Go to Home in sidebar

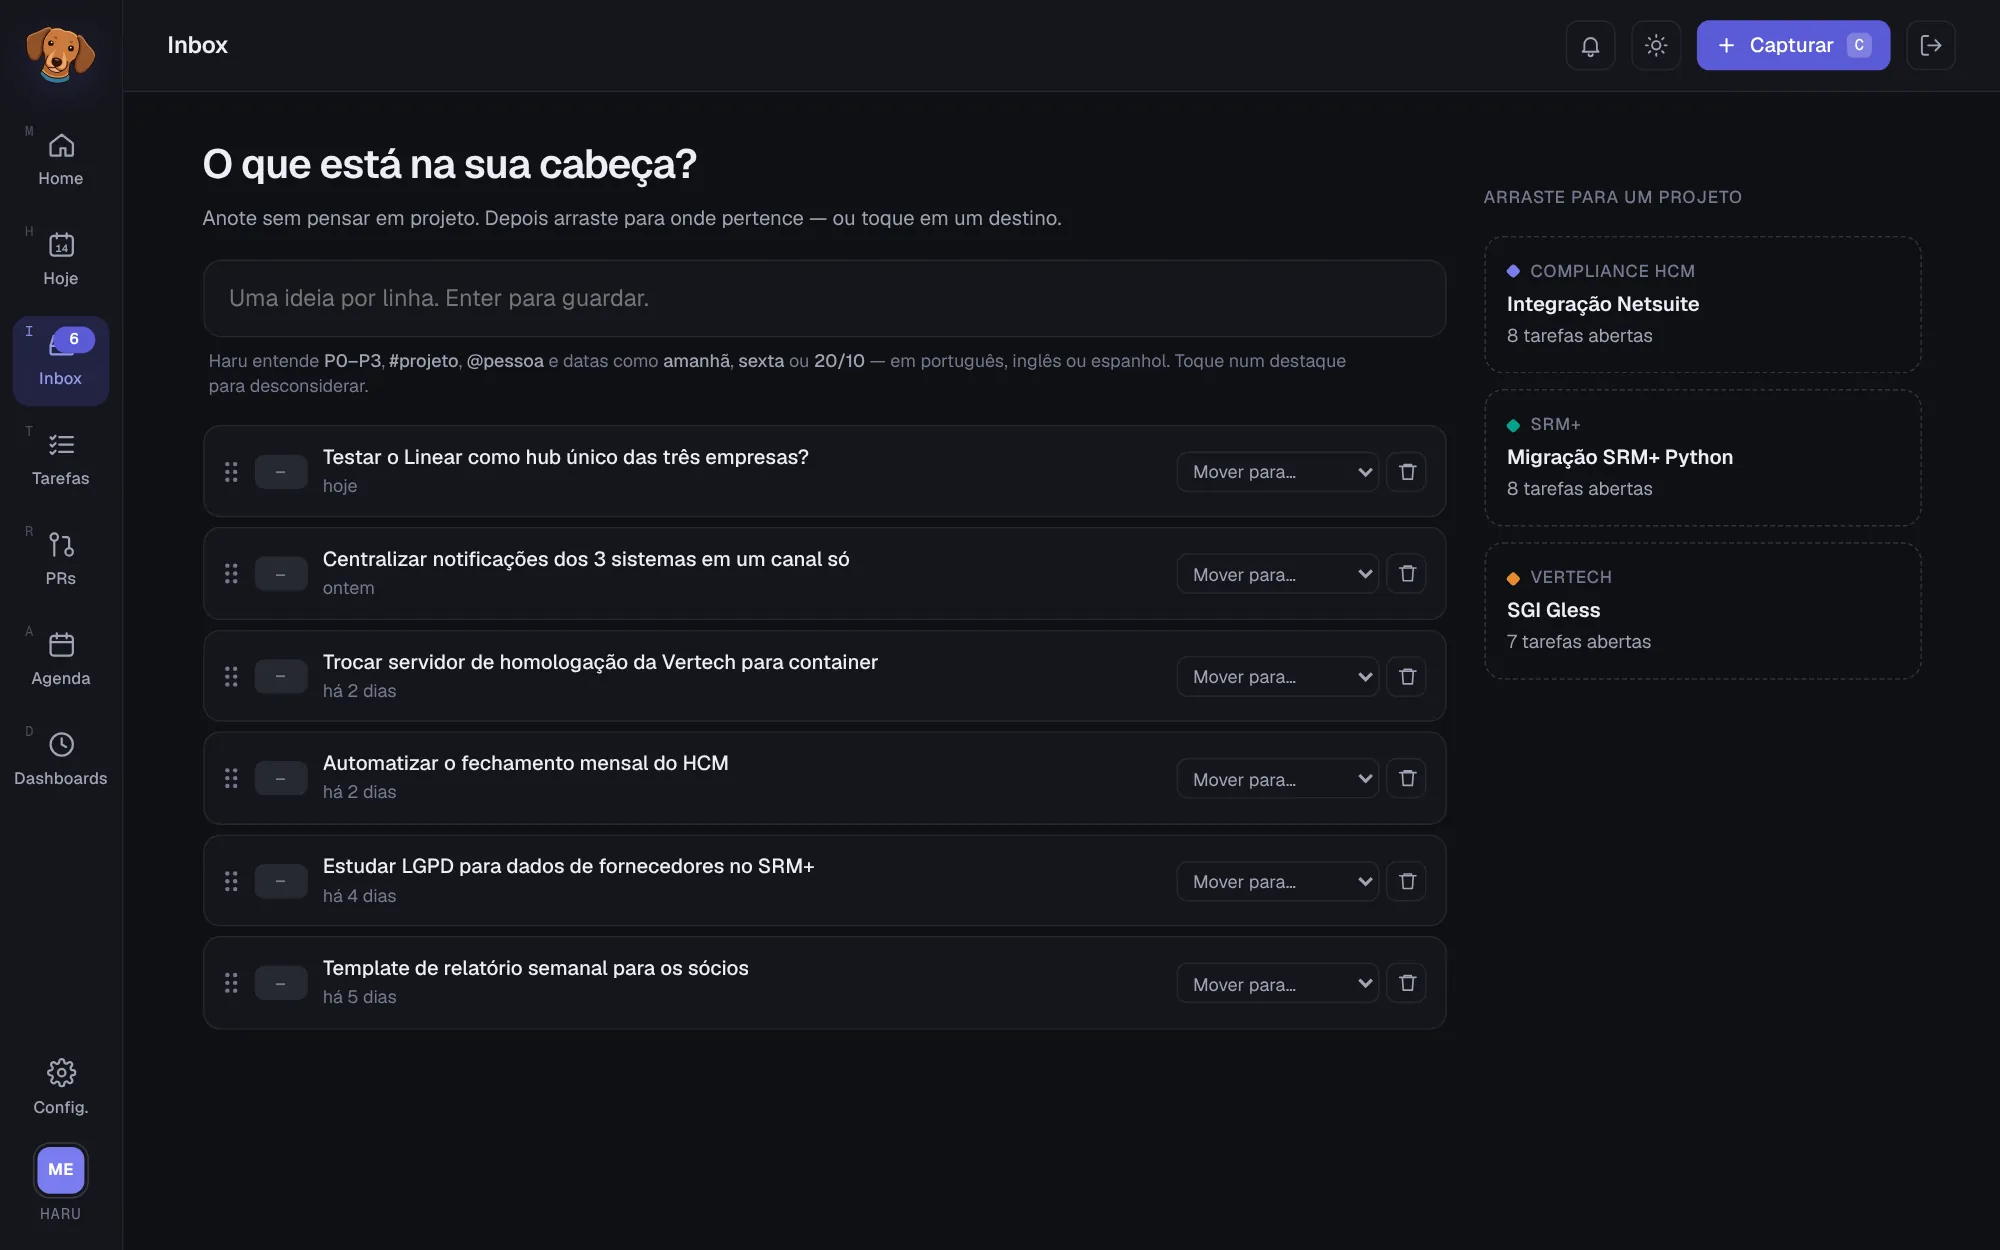click(61, 160)
